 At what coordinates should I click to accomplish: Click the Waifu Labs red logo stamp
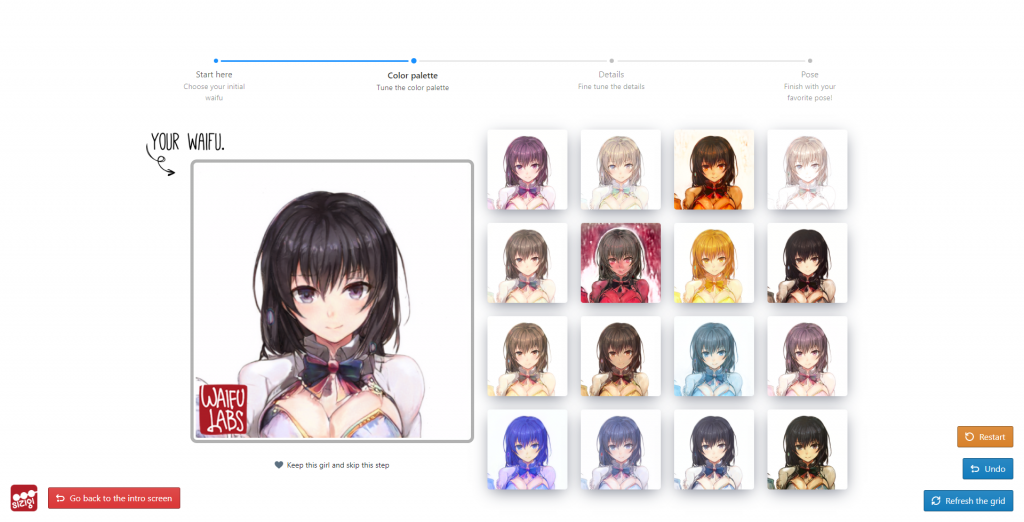click(223, 410)
